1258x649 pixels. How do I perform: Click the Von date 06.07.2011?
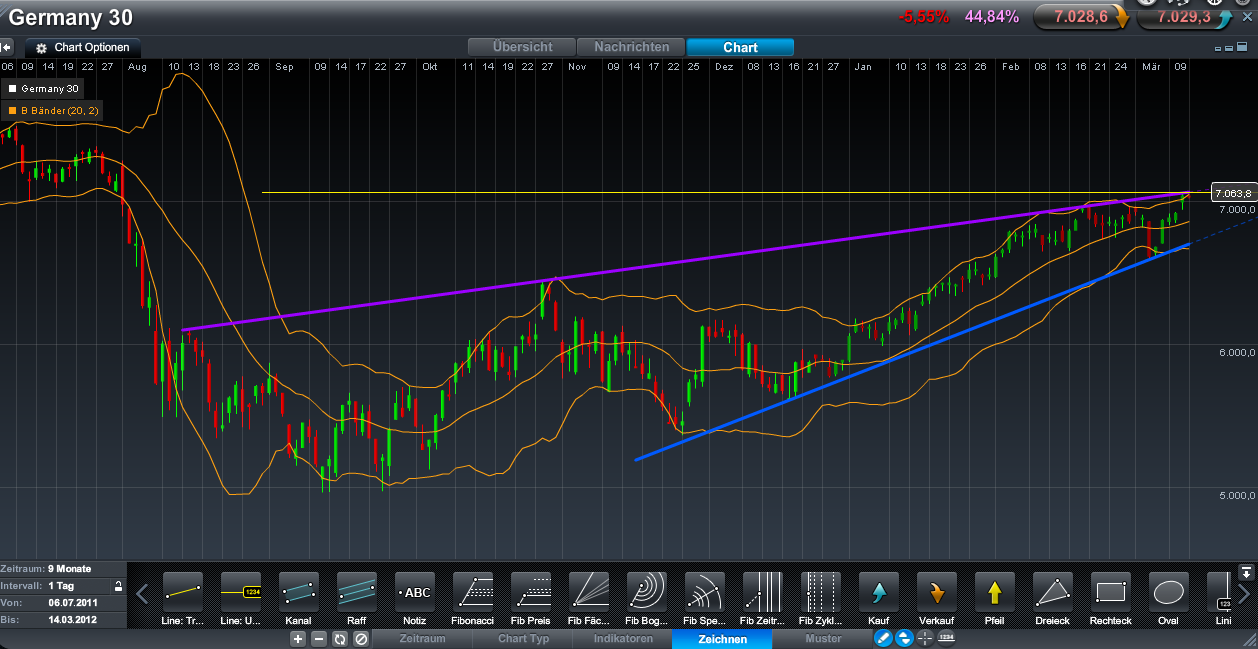click(x=71, y=603)
